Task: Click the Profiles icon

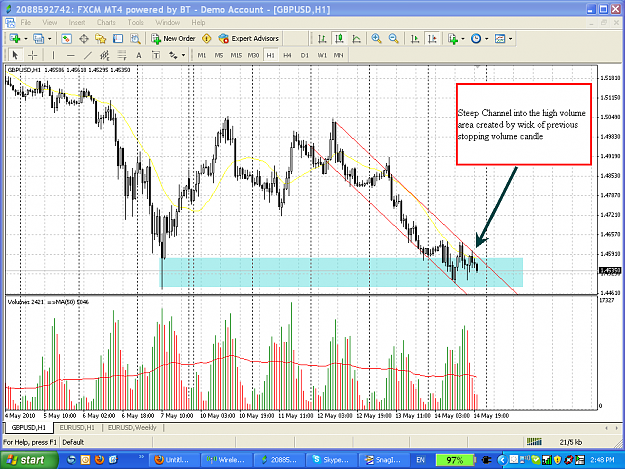Action: coord(39,39)
